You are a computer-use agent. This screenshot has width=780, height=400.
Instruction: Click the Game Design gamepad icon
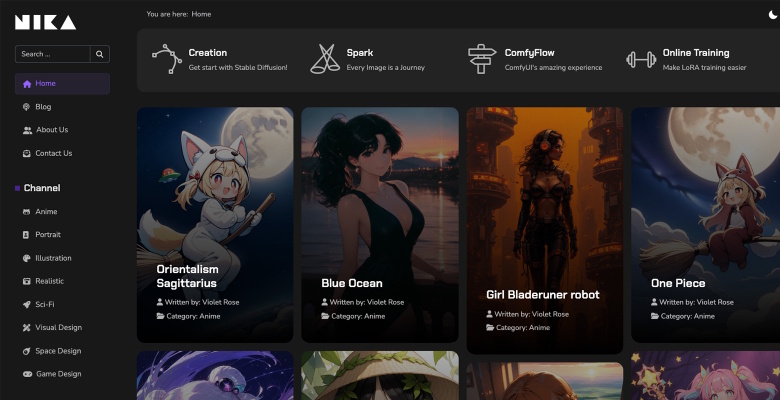click(x=27, y=374)
